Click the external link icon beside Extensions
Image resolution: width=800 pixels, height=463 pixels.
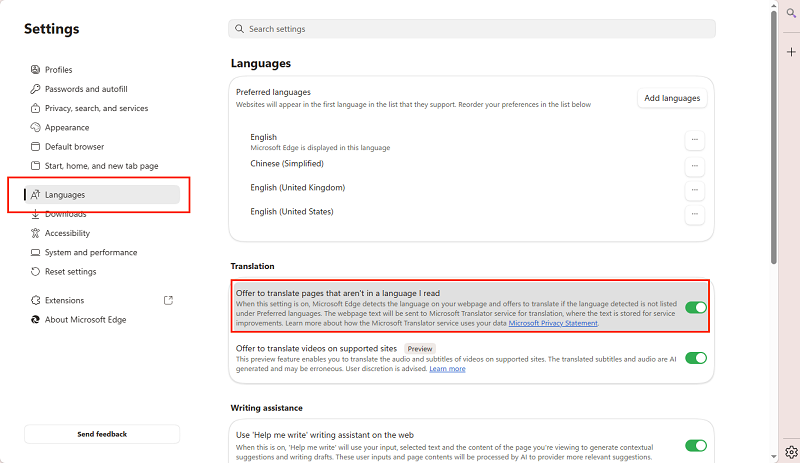(x=168, y=300)
